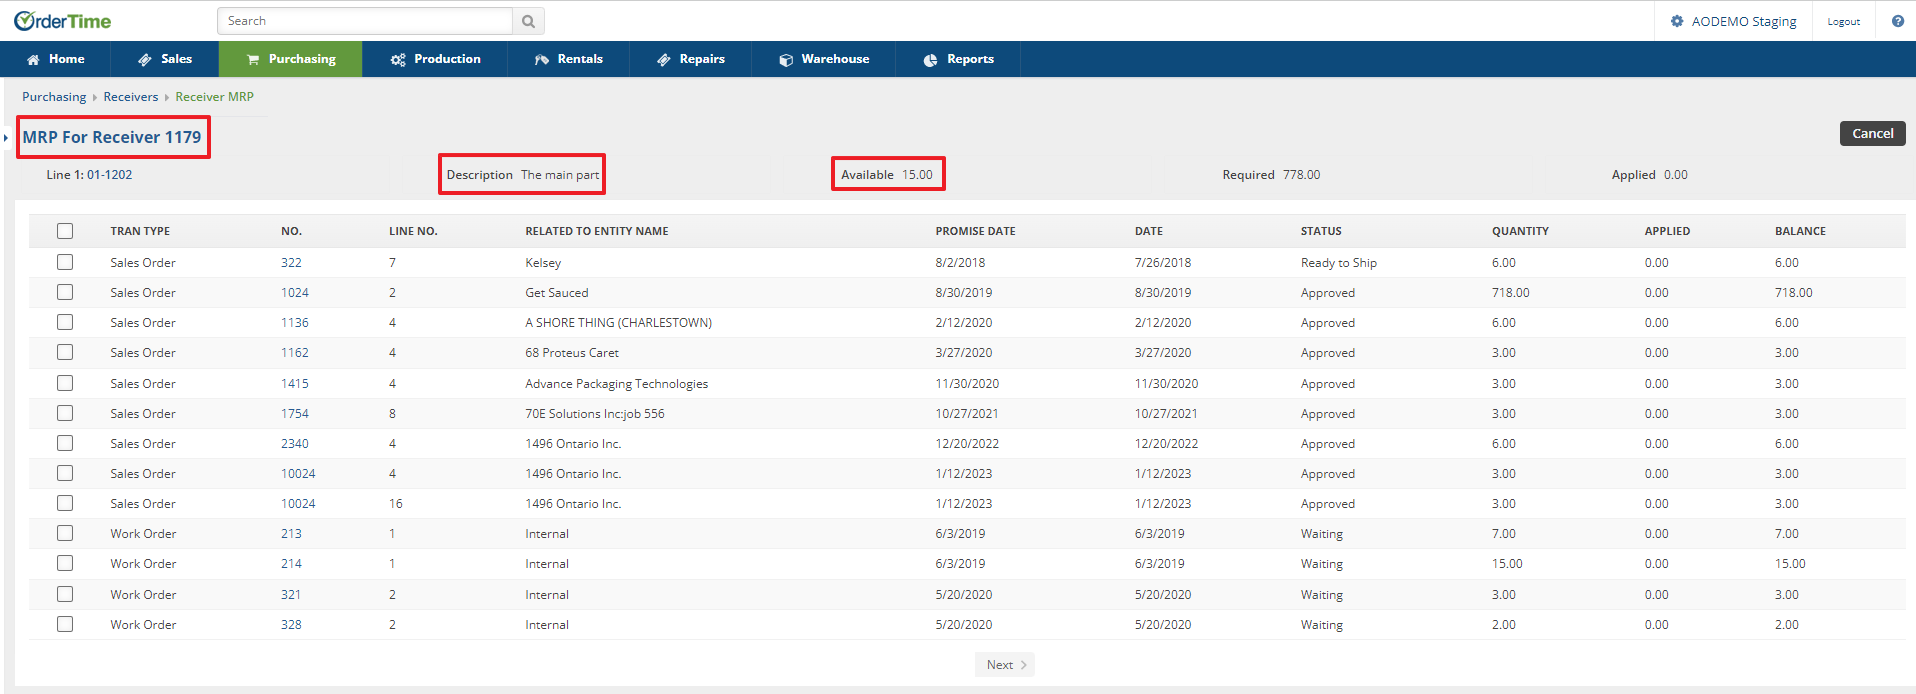
Task: Open the Rentals menu
Action: click(x=568, y=59)
